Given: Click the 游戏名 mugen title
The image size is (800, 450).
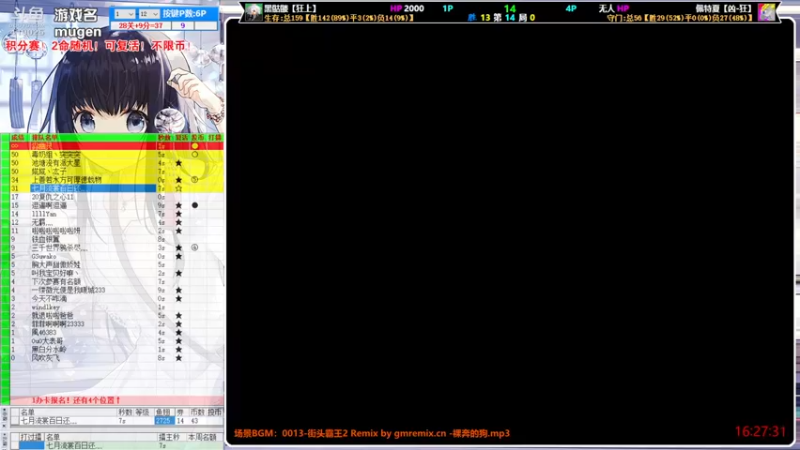Looking at the screenshot, I should tap(77, 23).
